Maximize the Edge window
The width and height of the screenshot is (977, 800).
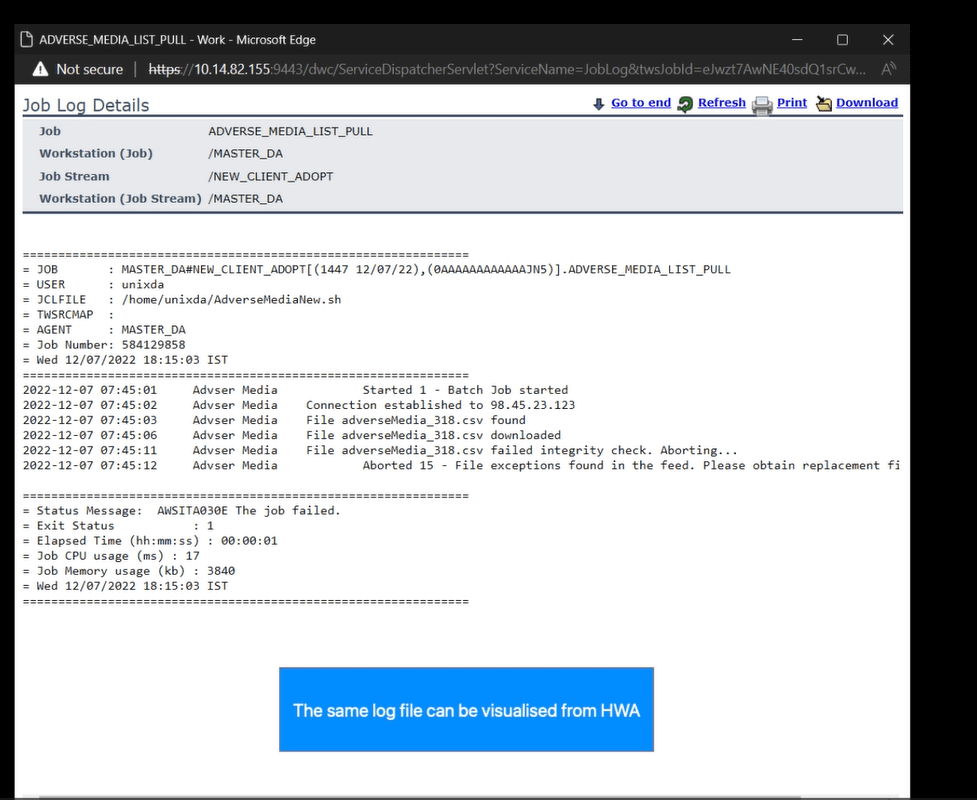(x=842, y=40)
